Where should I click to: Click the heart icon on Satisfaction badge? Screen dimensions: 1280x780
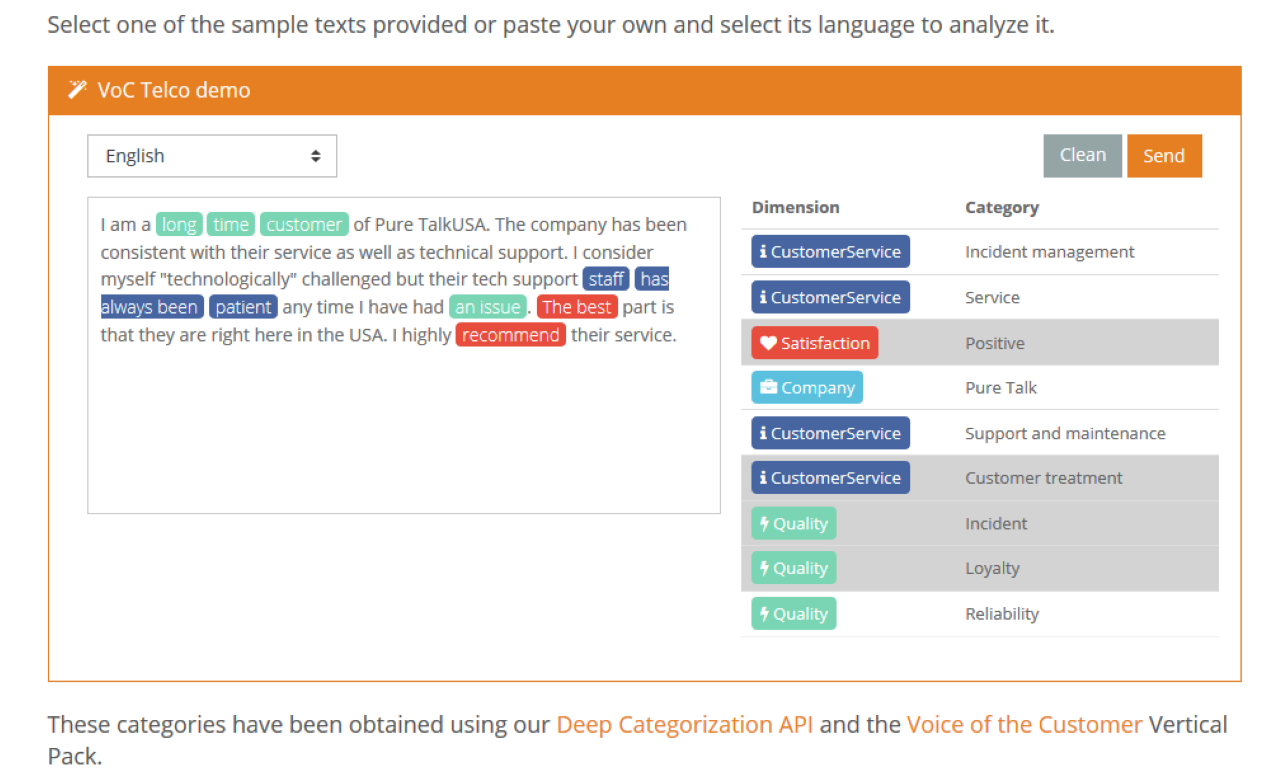[x=768, y=343]
